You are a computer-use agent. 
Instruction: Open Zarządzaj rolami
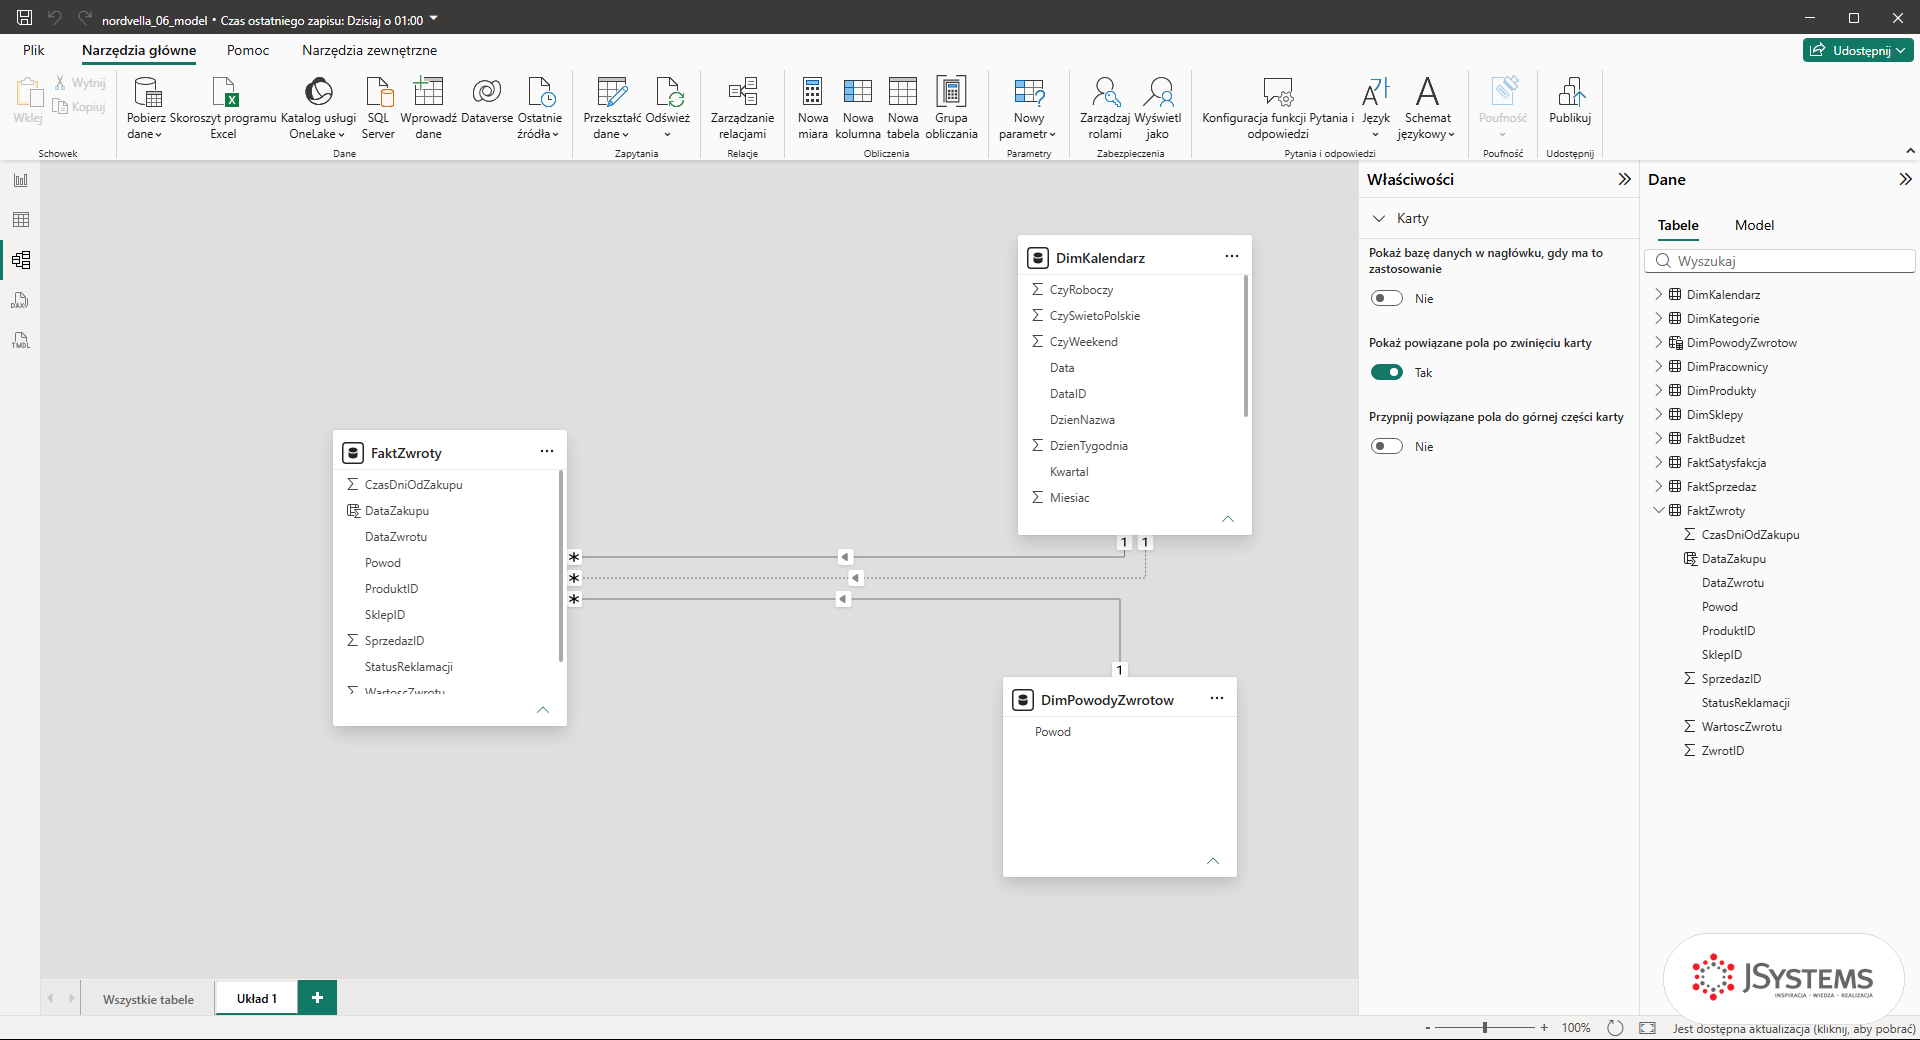pos(1105,108)
